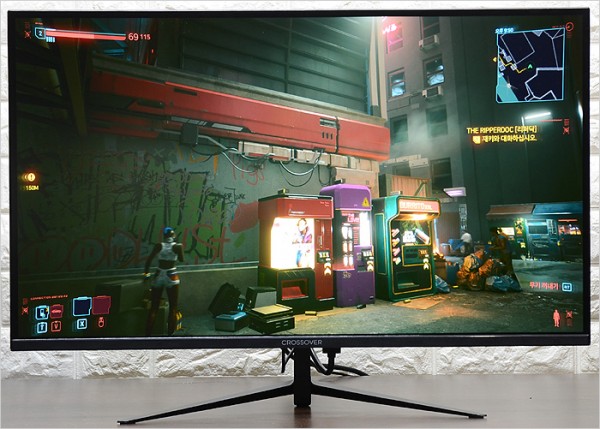Click the 150M distance label
Image resolution: width=600 pixels, height=429 pixels.
(31, 188)
